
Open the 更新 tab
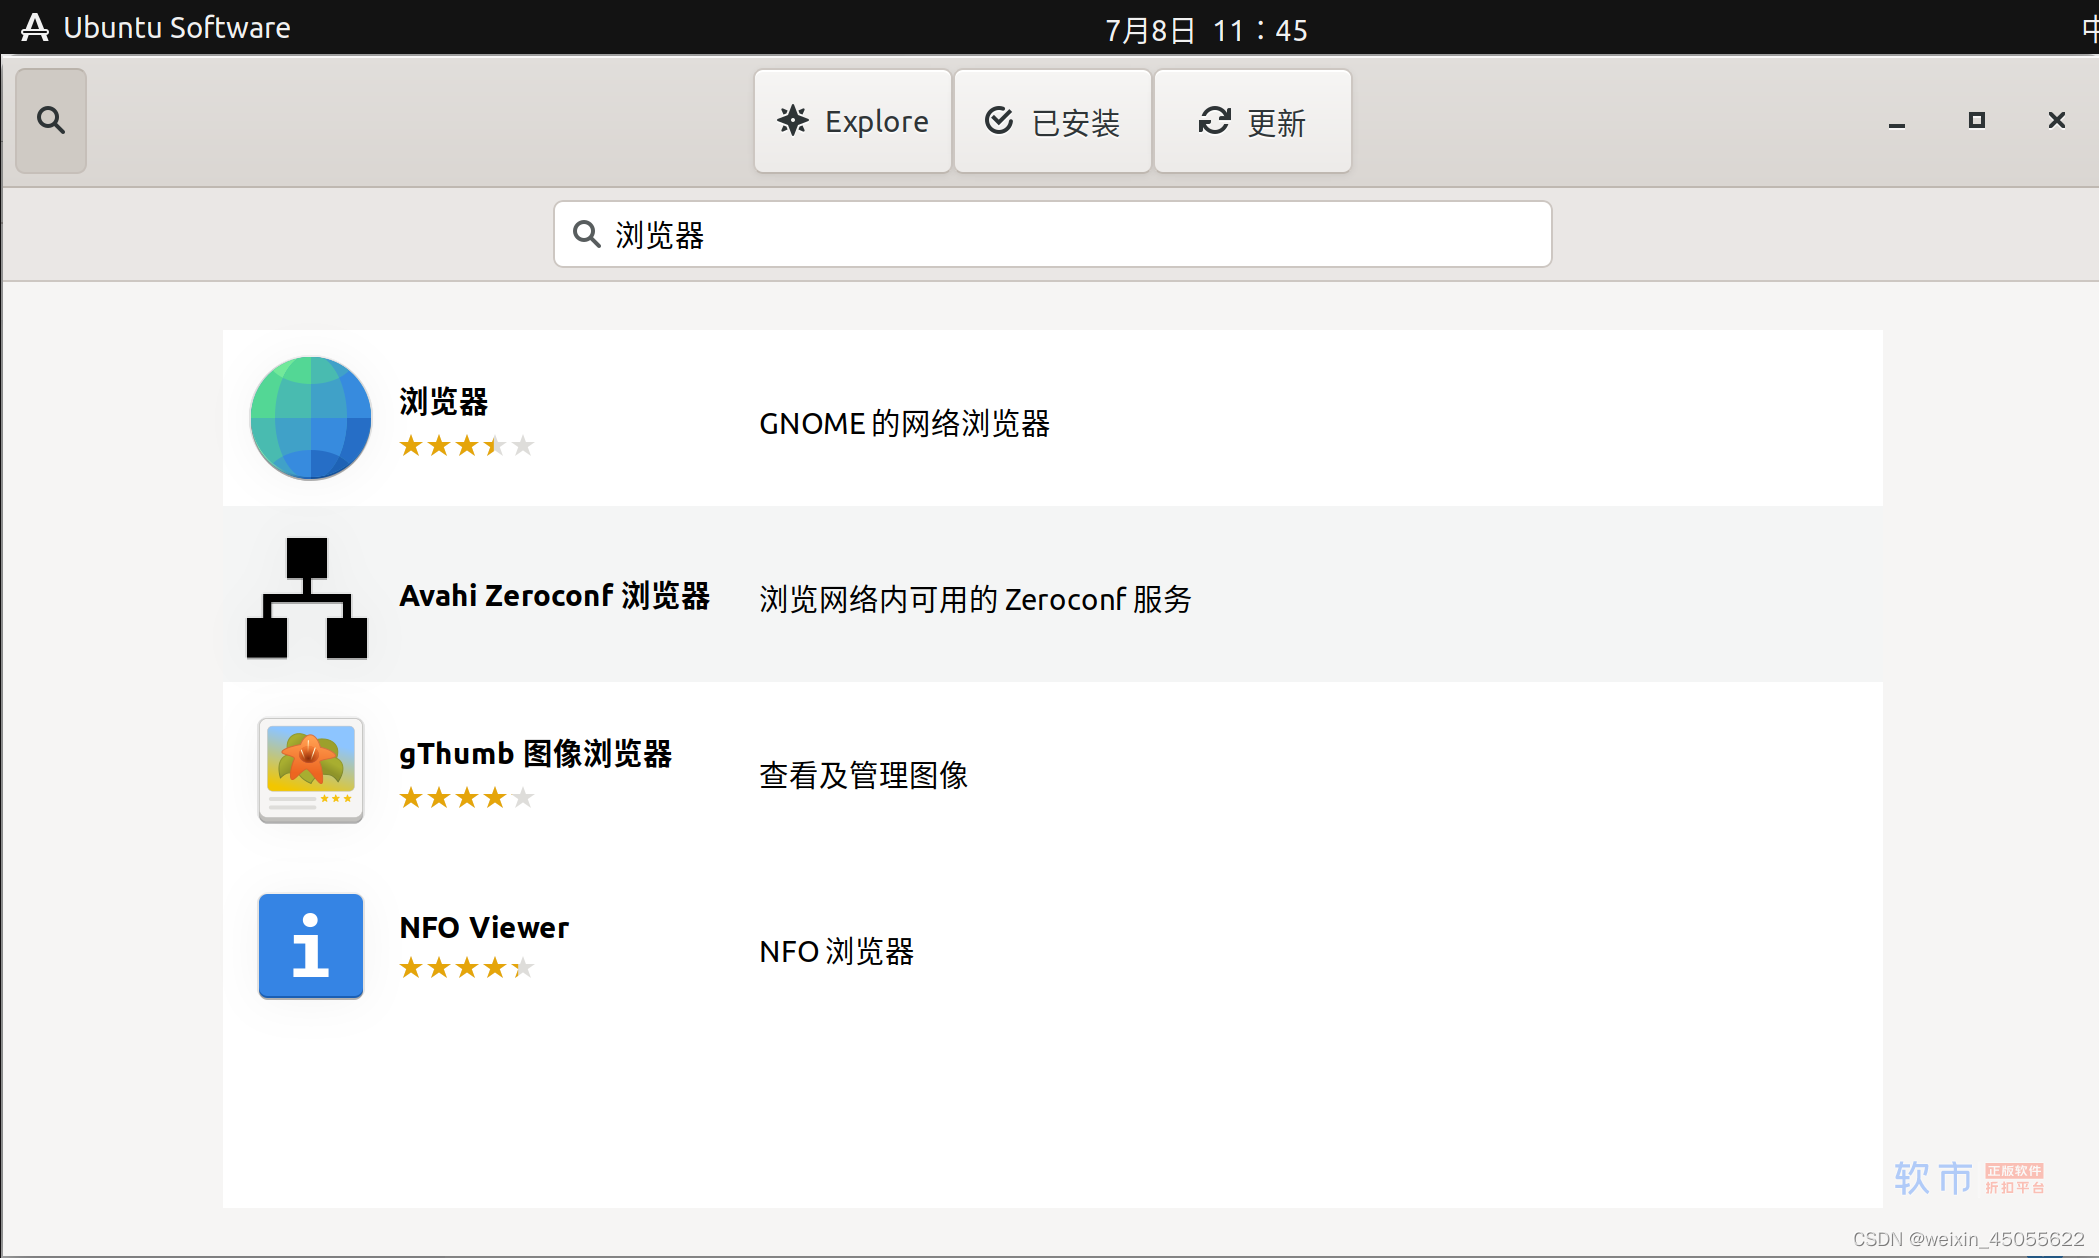coord(1253,121)
